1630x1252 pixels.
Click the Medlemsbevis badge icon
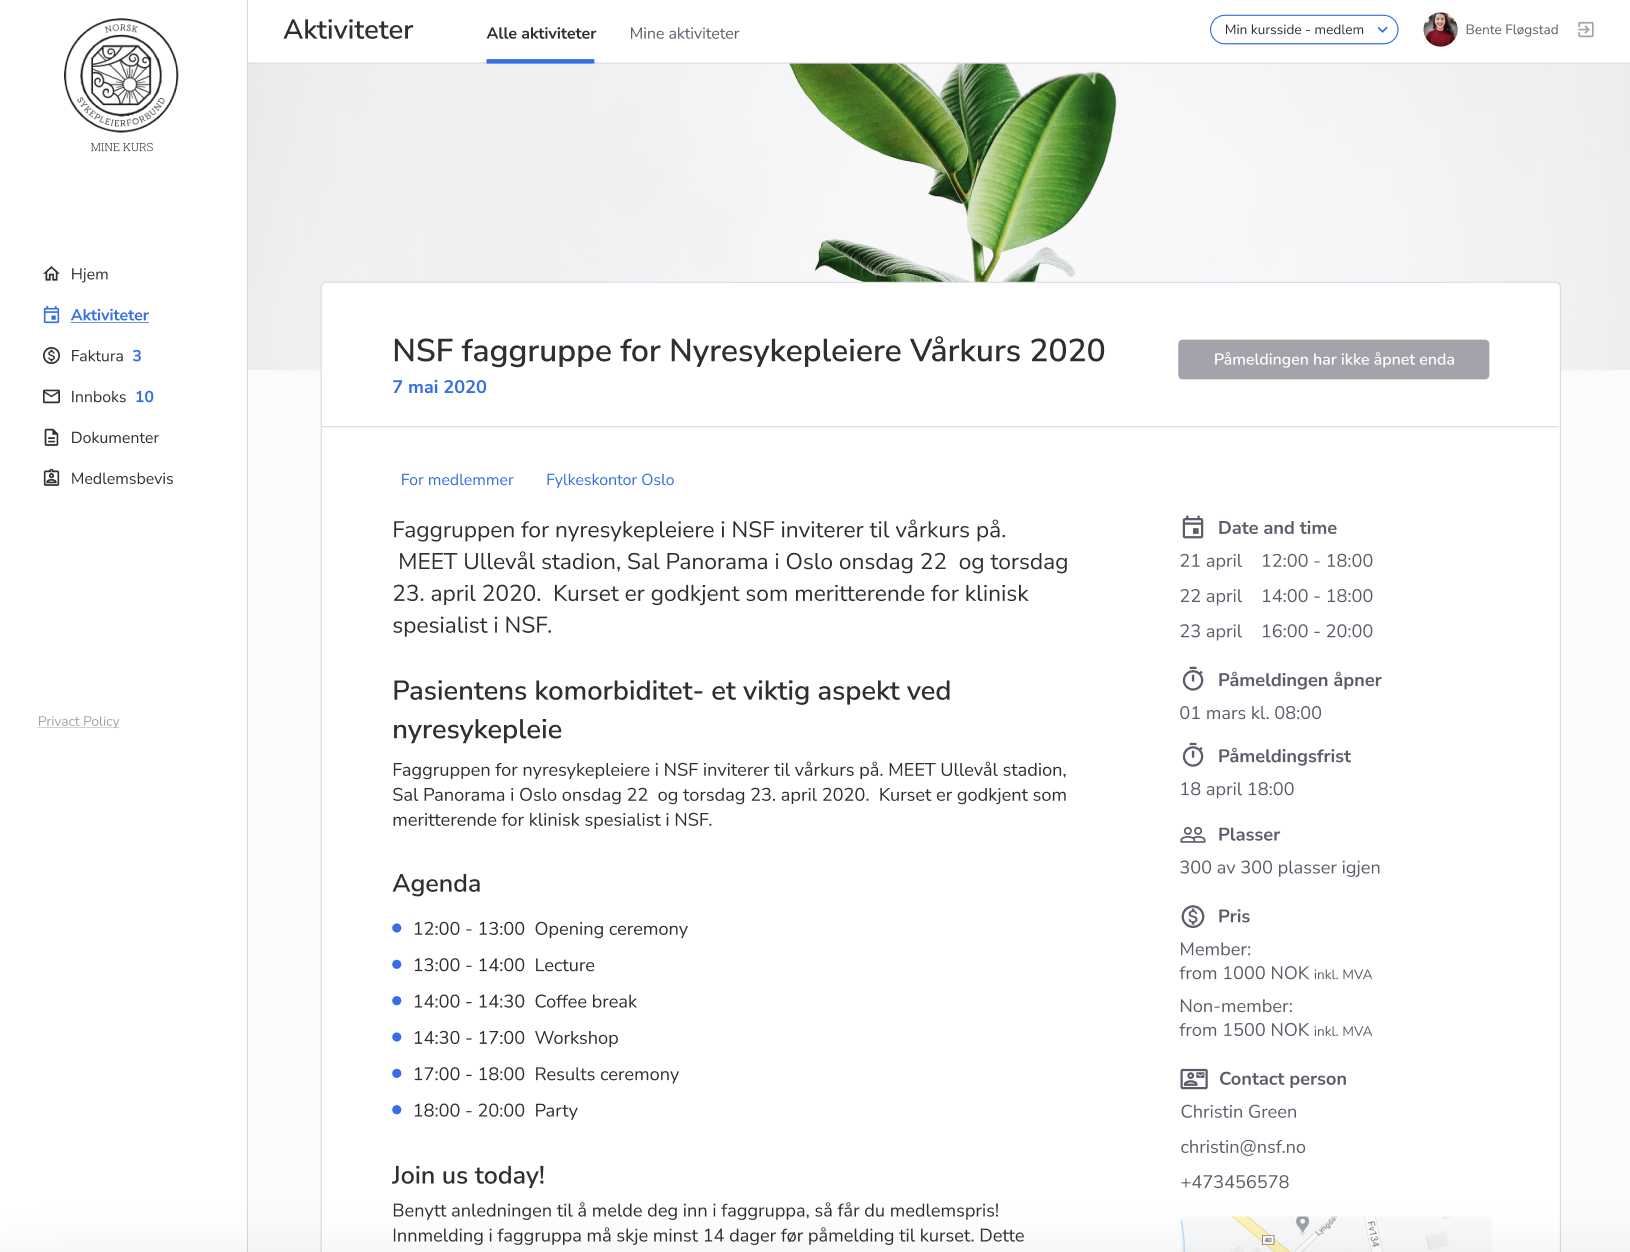tap(52, 479)
